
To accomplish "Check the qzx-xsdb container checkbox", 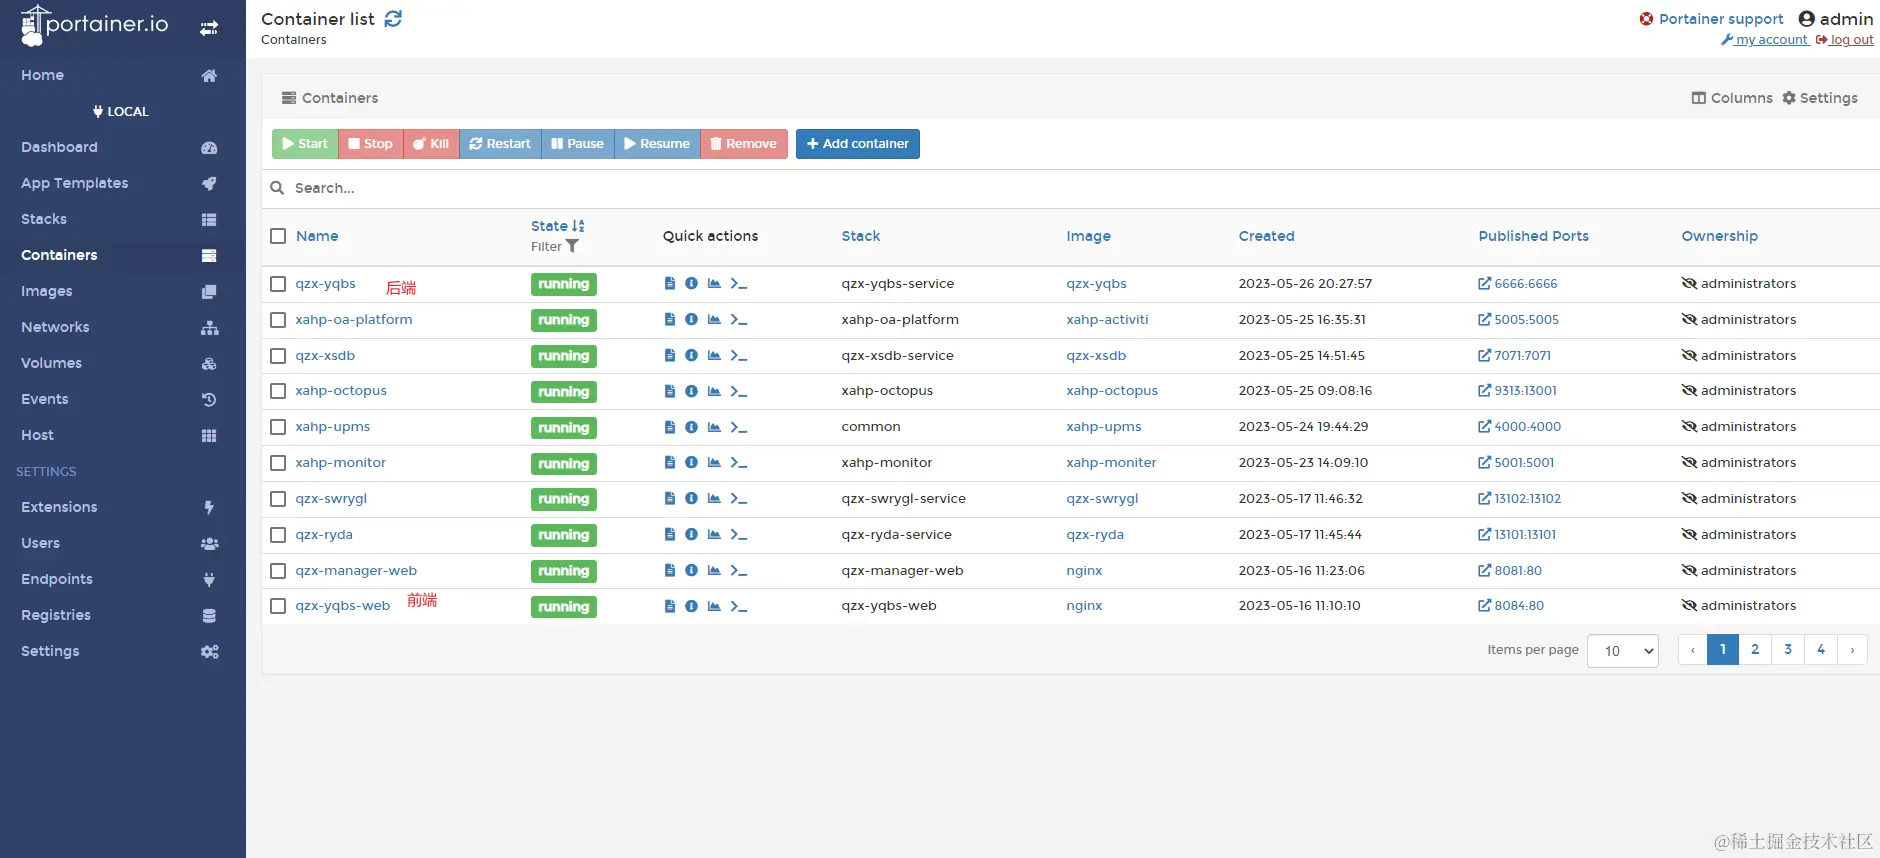I will pyautogui.click(x=278, y=356).
